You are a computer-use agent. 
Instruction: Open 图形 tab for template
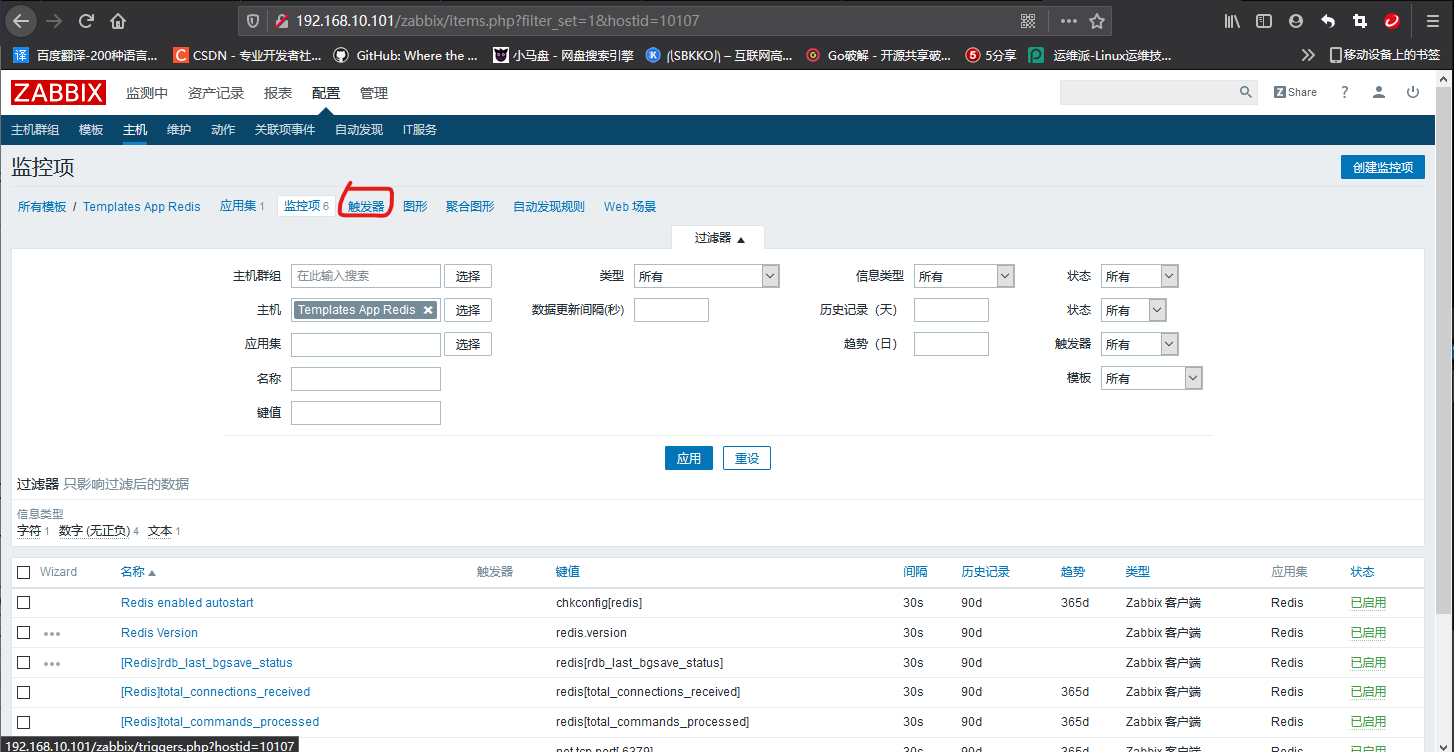[415, 206]
